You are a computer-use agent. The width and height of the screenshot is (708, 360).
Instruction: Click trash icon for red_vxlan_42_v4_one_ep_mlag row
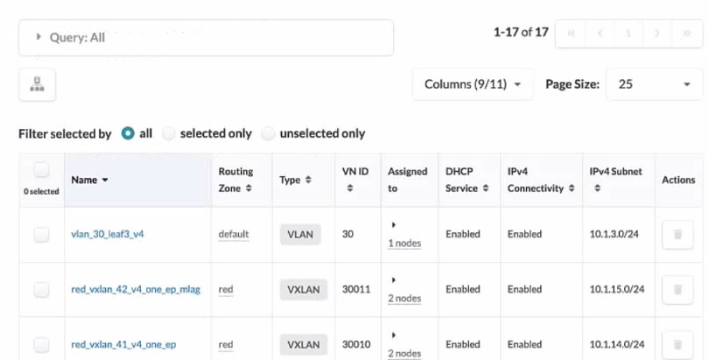coord(677,290)
